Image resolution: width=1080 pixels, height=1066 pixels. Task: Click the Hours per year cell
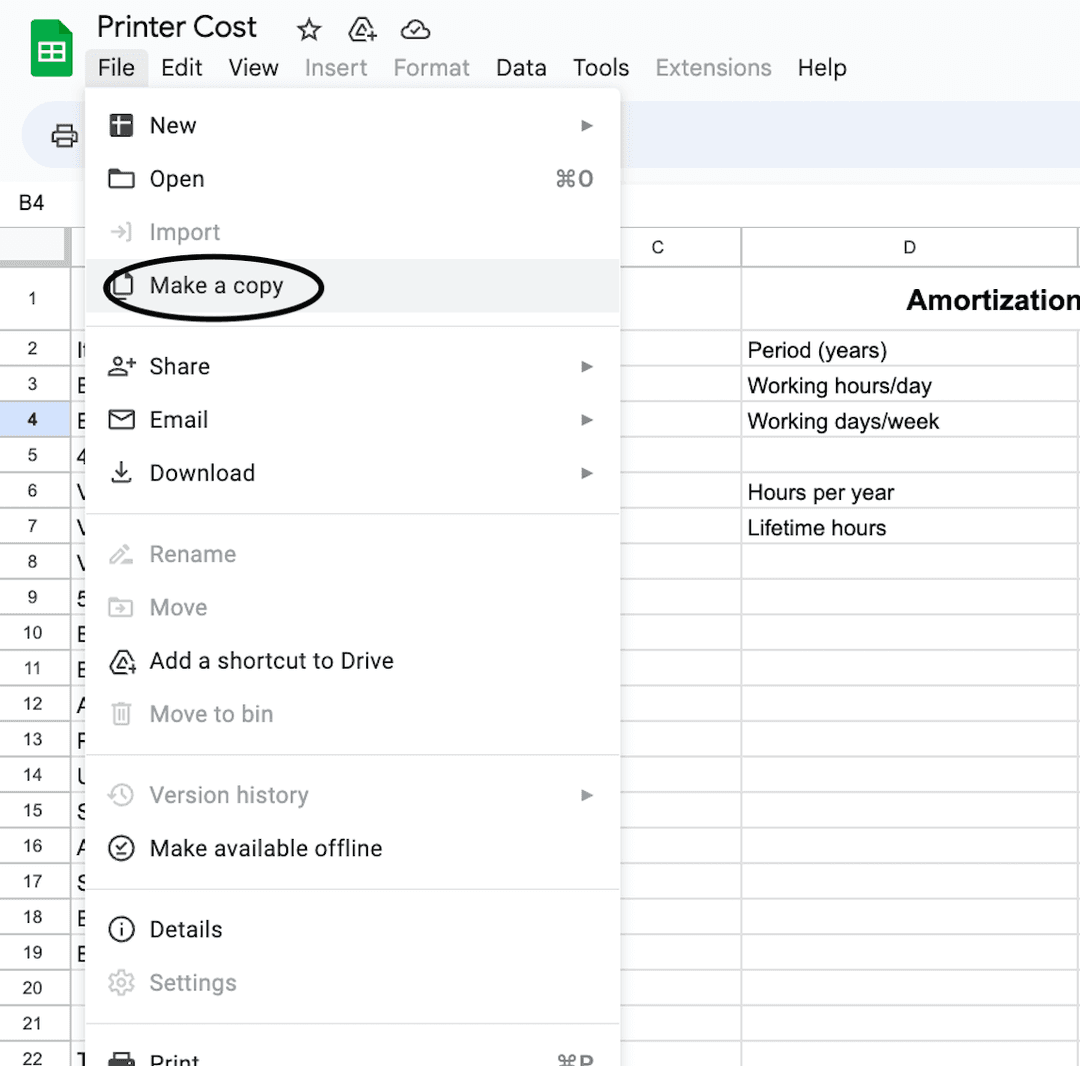click(x=911, y=491)
